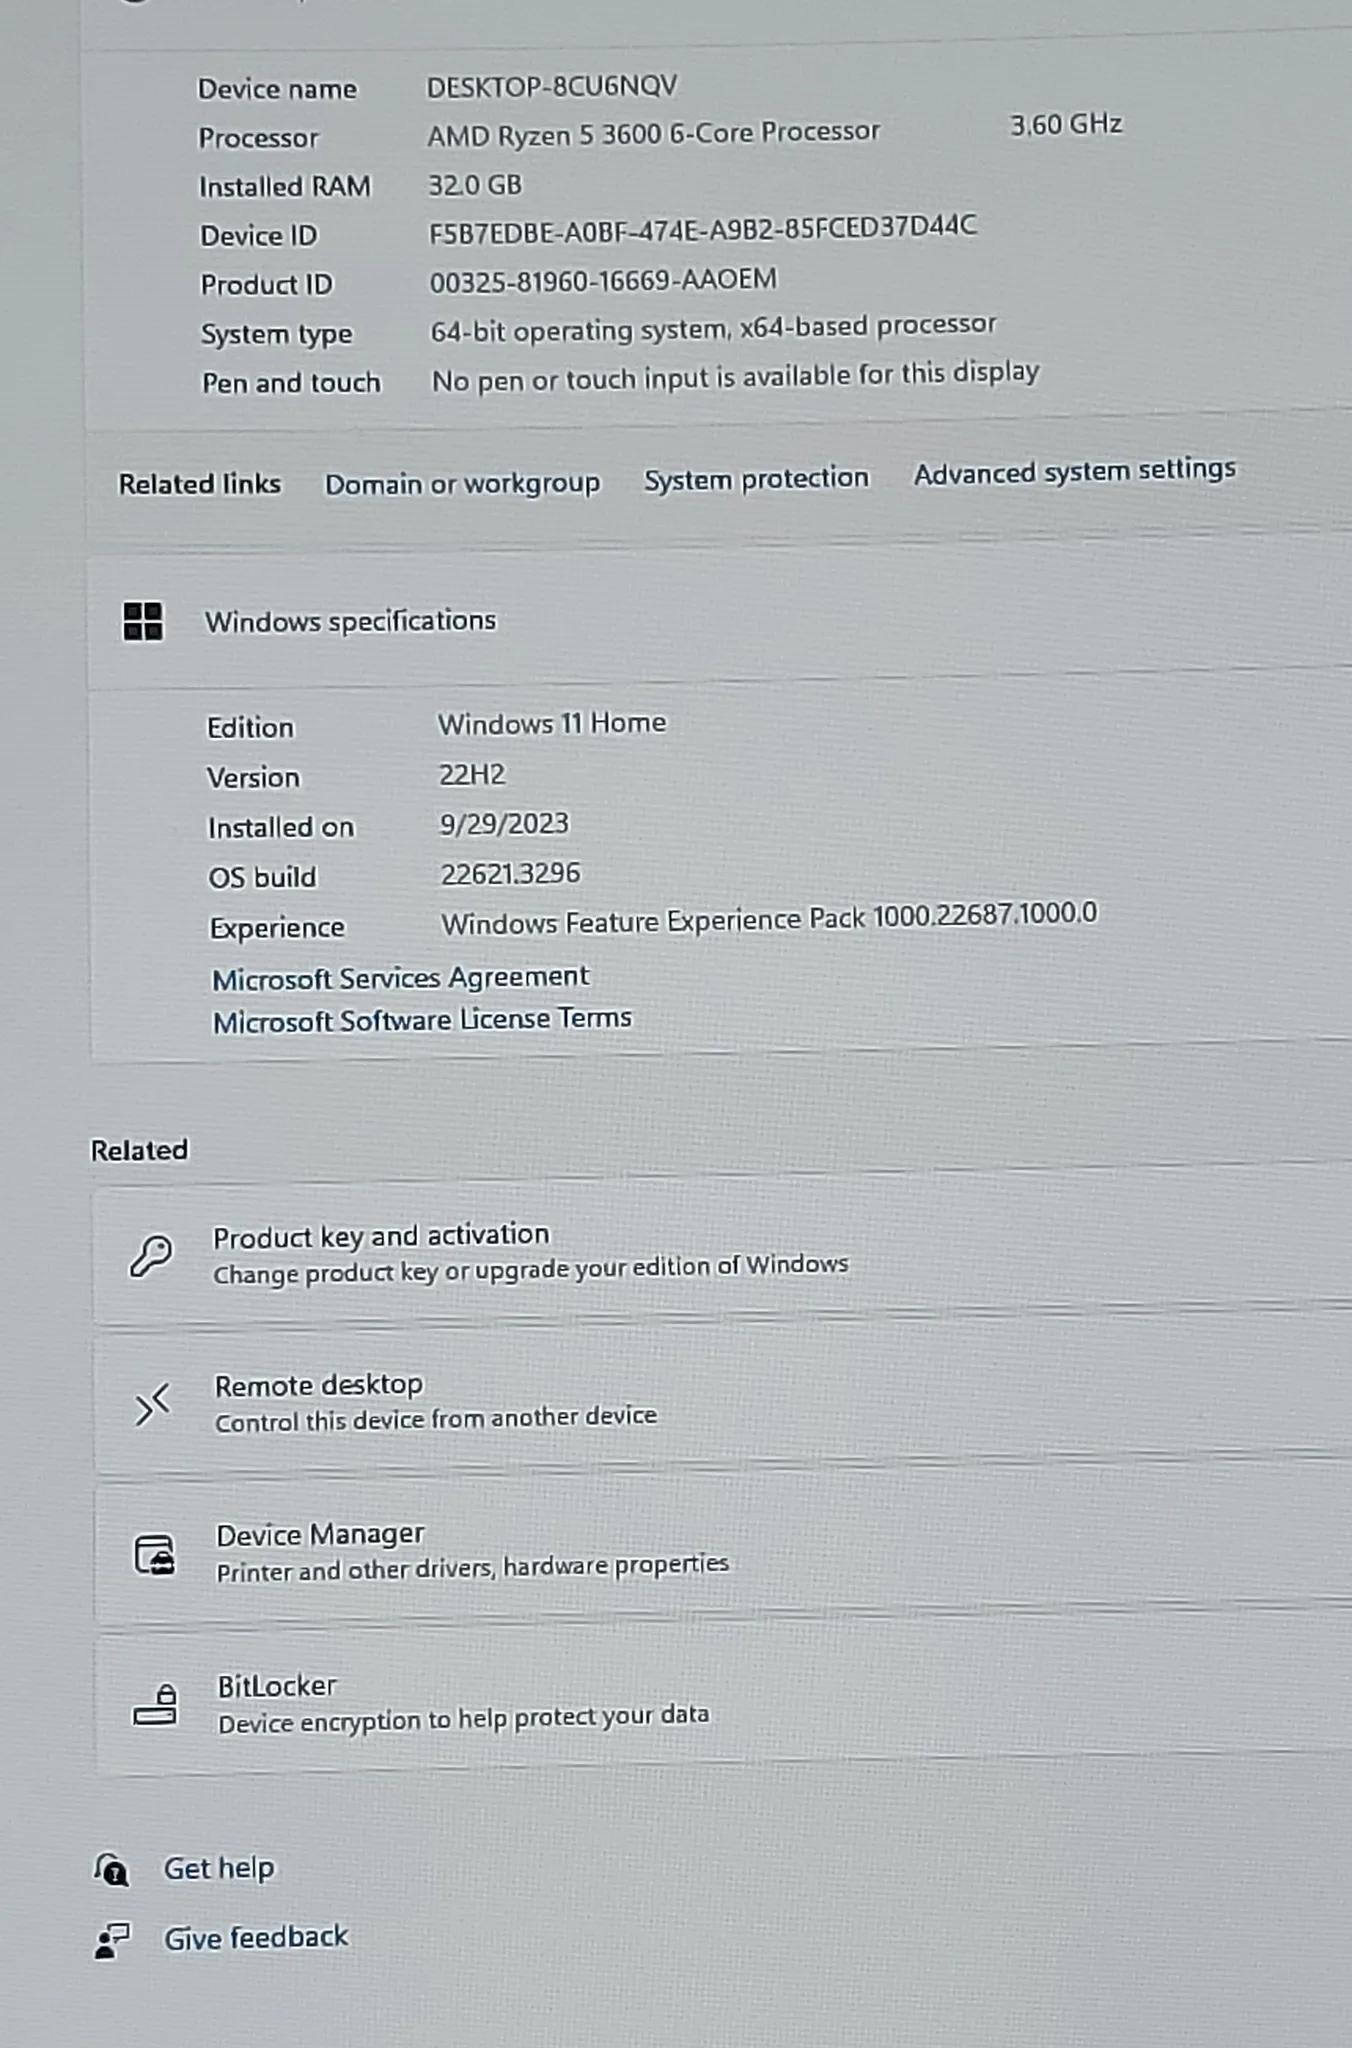View Microsoft Software License Terms
Screen dimensions: 1352x2048
coord(422,1021)
